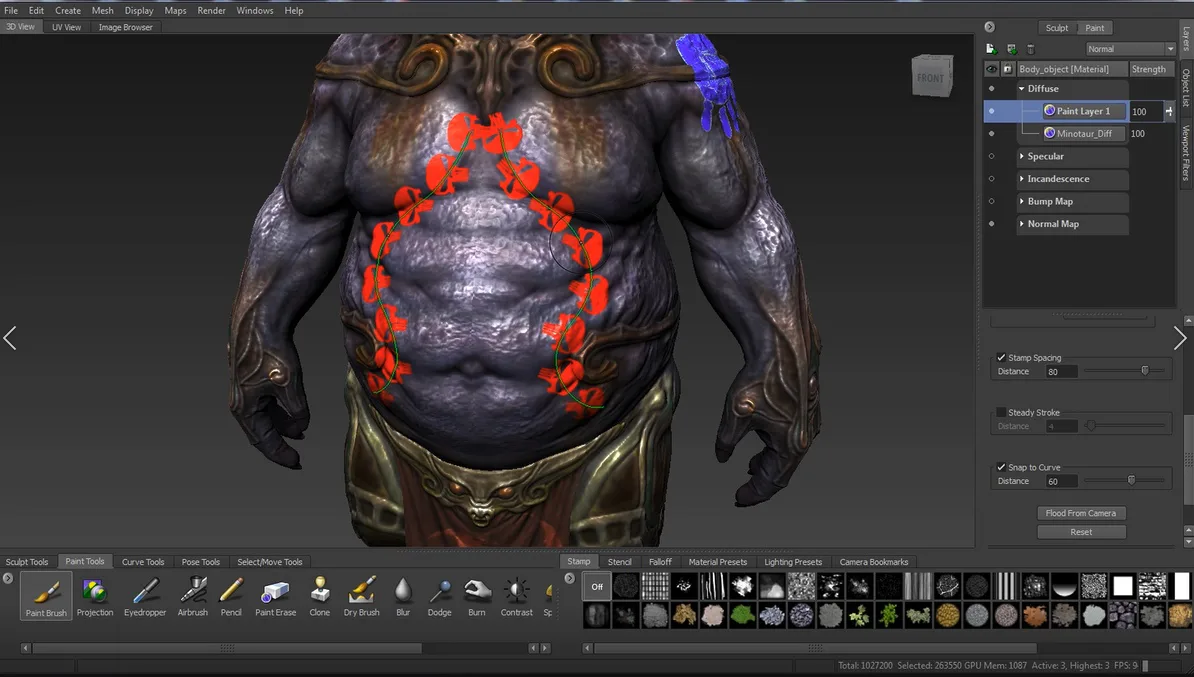Click the tool tray round arrow button
Image resolution: width=1194 pixels, height=677 pixels.
(8, 578)
